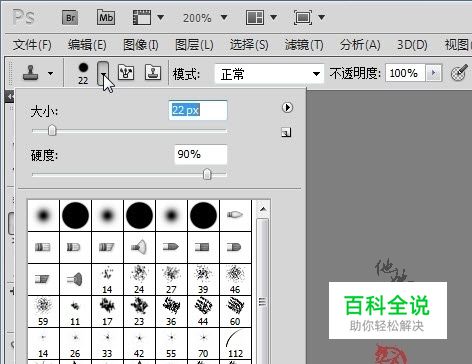Click the 大小 size slider handle
Viewport: 472px width, 364px height.
(52, 130)
